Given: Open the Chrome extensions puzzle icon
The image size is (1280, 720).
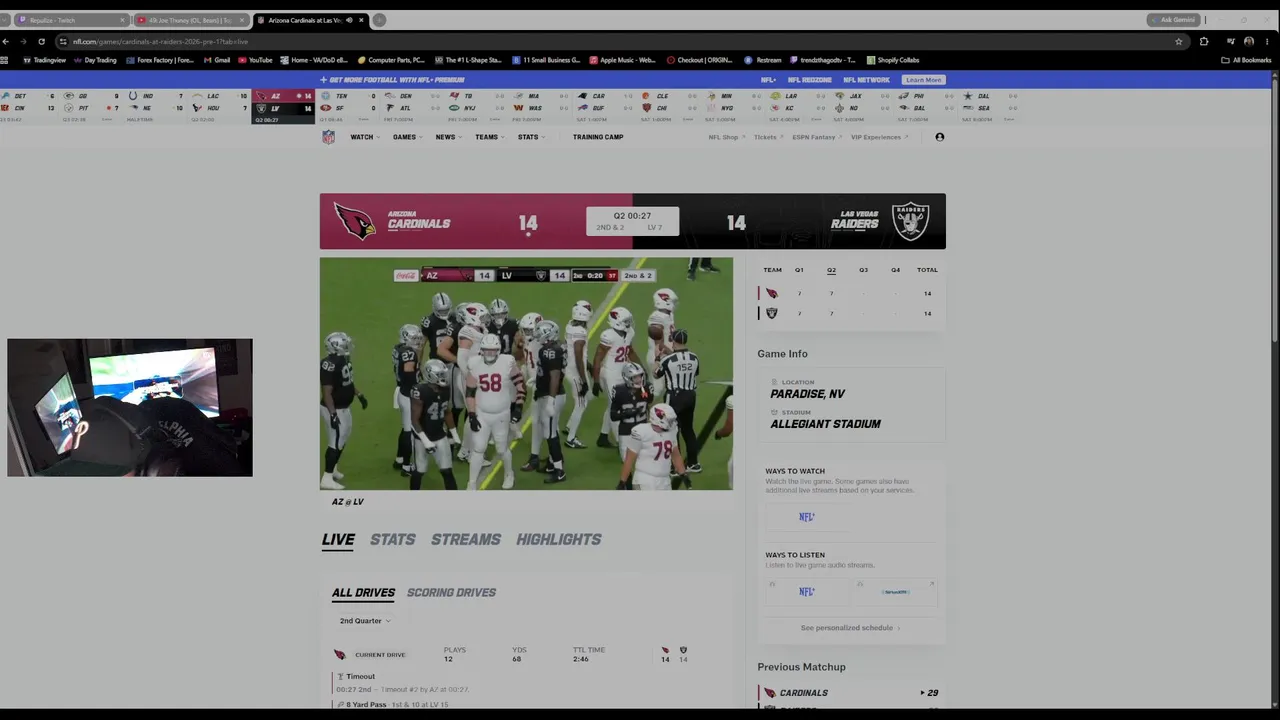Looking at the screenshot, I should click(x=1204, y=41).
